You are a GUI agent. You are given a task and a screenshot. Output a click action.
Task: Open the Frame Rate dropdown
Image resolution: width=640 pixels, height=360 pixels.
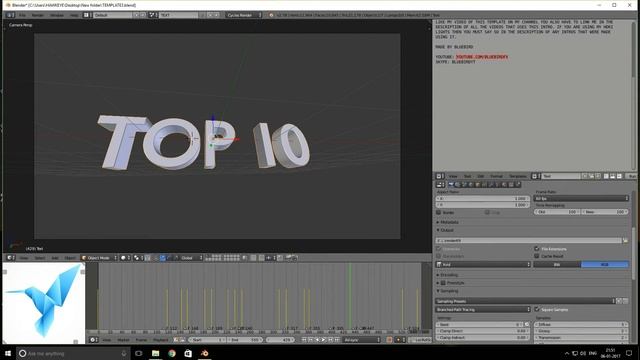[581, 198]
